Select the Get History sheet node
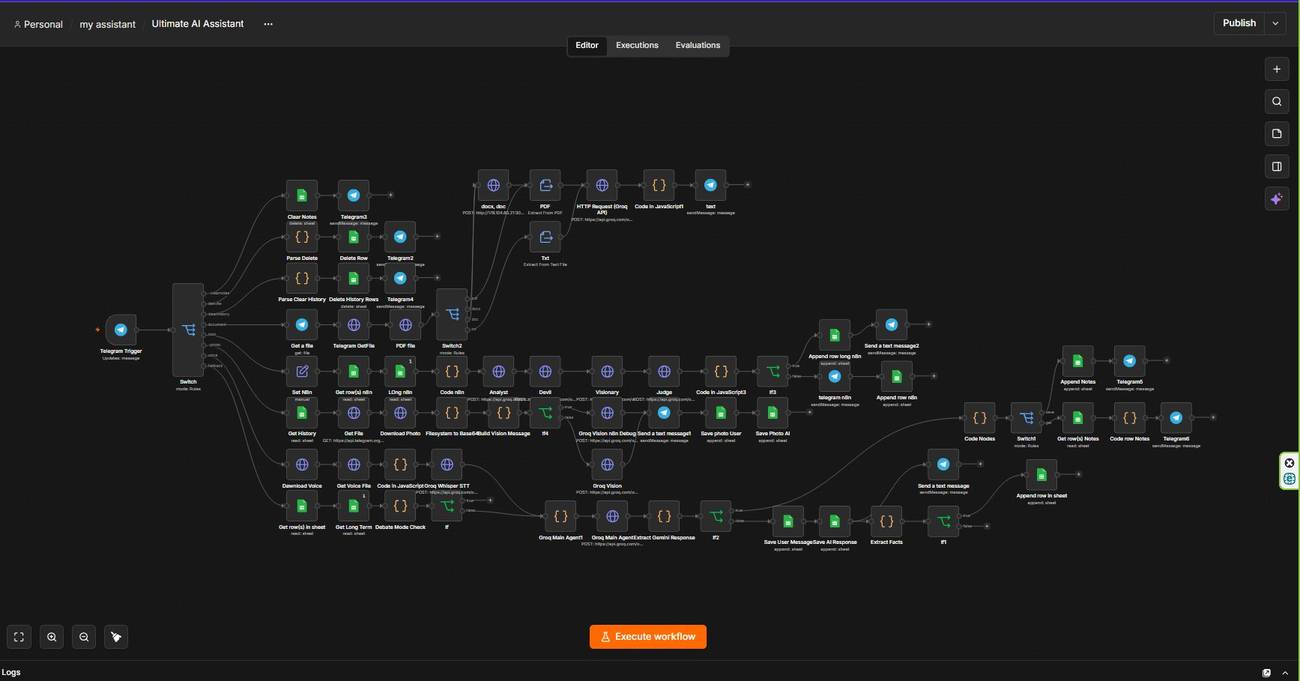Screen dimensions: 1300x681 point(302,412)
